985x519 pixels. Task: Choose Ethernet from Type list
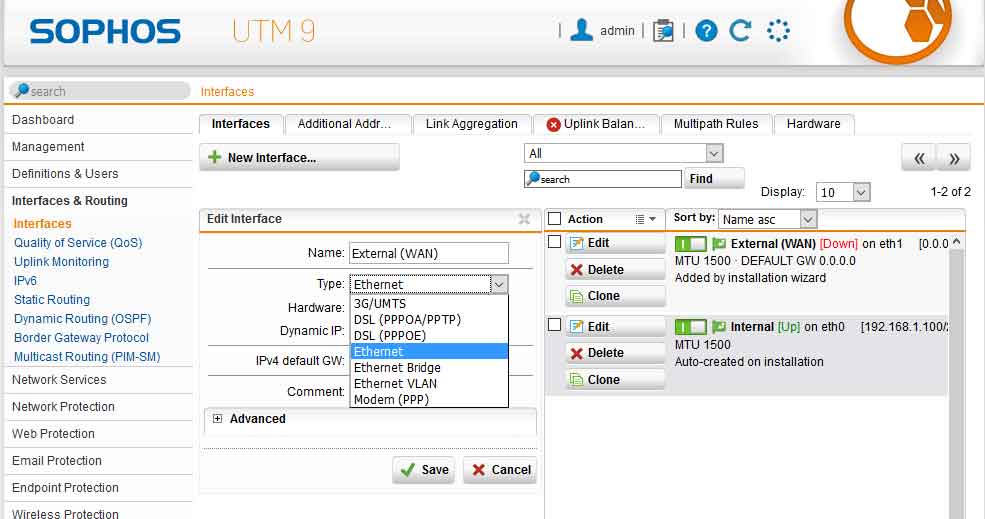[x=428, y=351]
